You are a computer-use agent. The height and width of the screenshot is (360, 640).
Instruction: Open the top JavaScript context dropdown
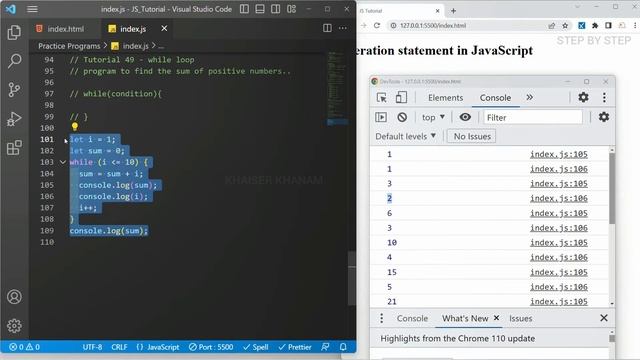pyautogui.click(x=433, y=117)
